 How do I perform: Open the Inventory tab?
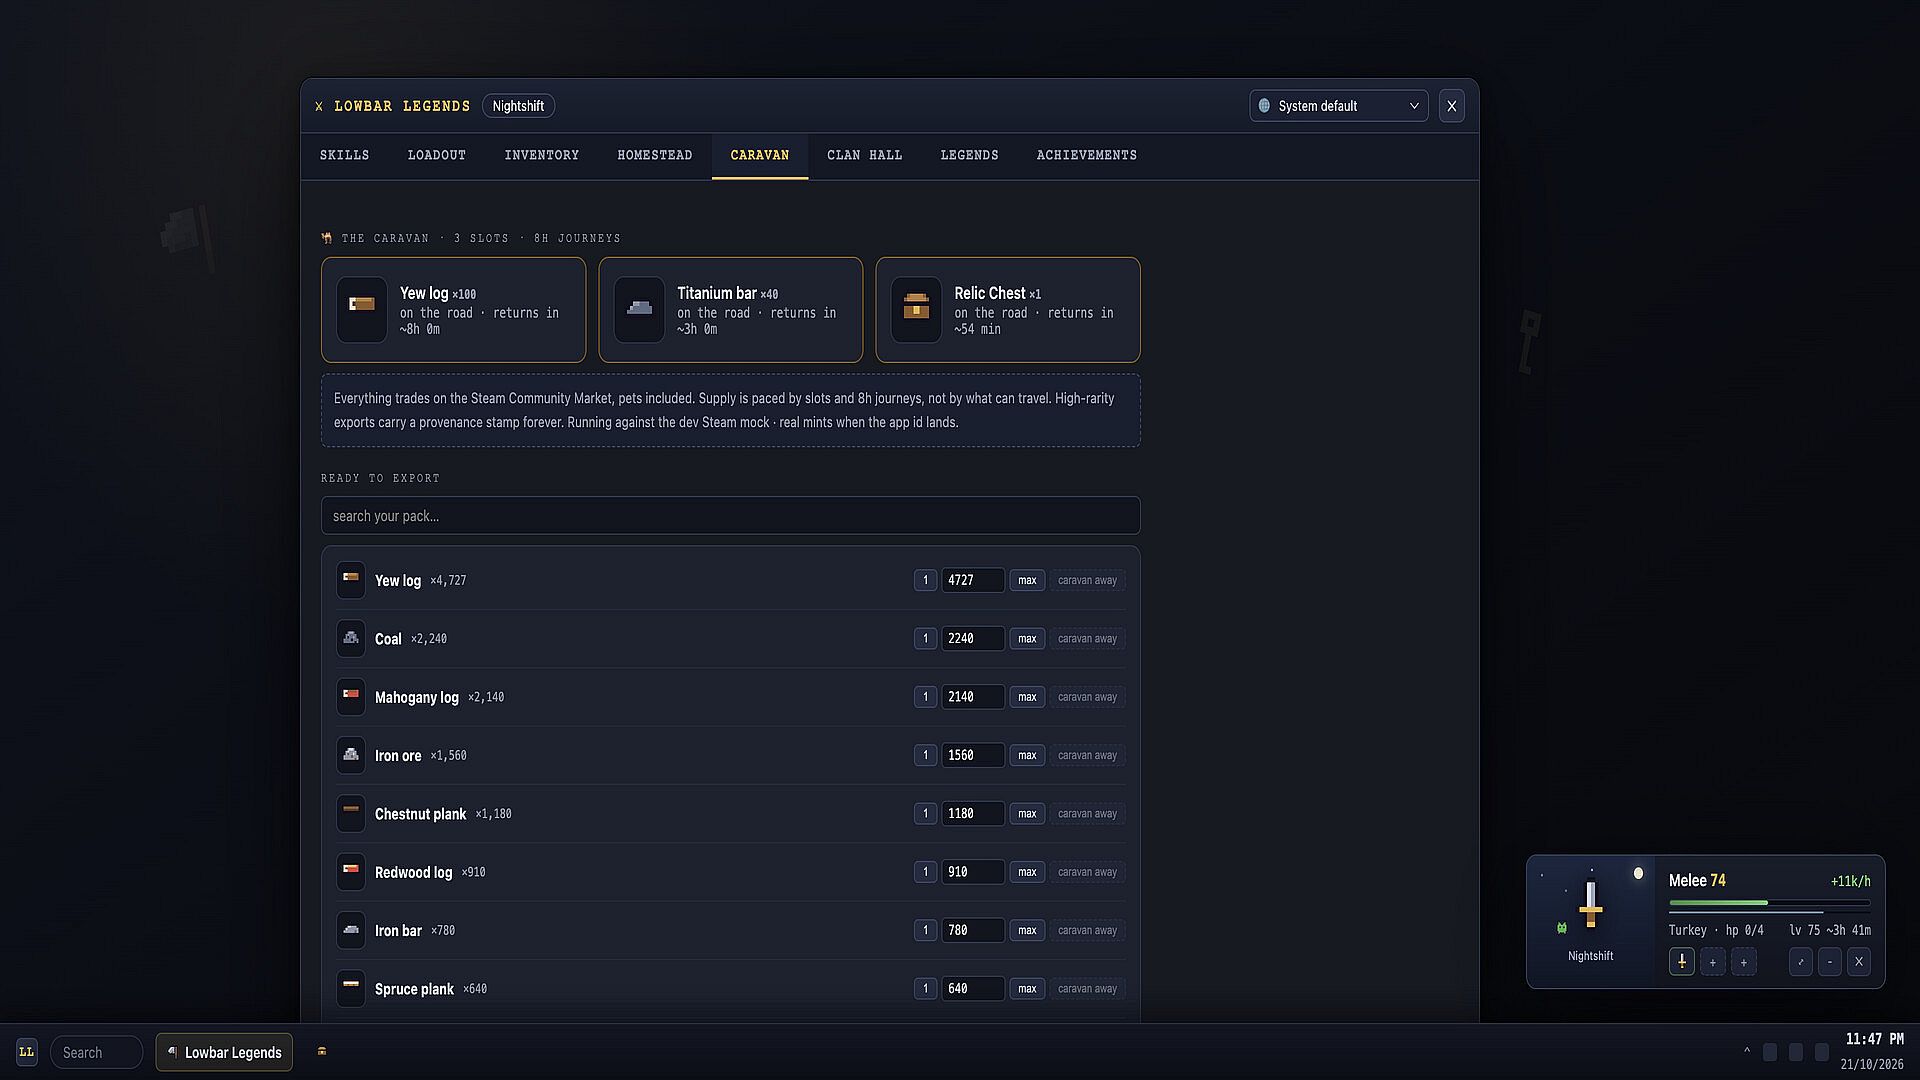pyautogui.click(x=542, y=155)
